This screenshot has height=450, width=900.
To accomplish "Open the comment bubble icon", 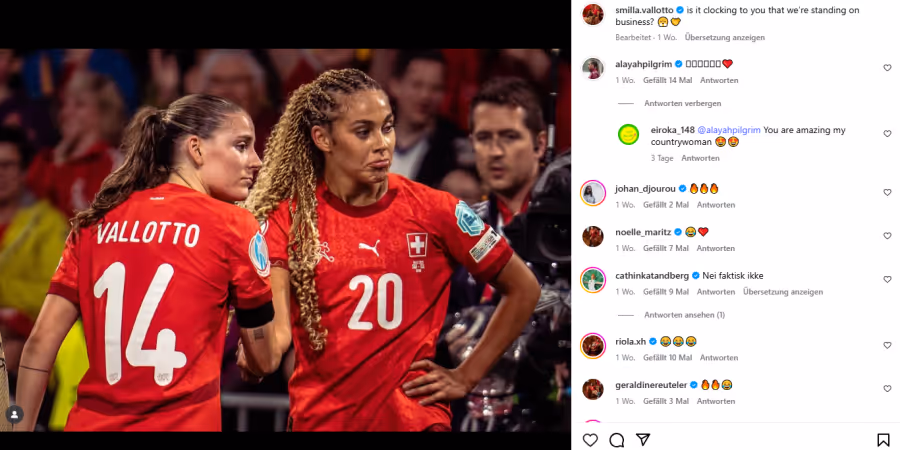I will pyautogui.click(x=616, y=440).
